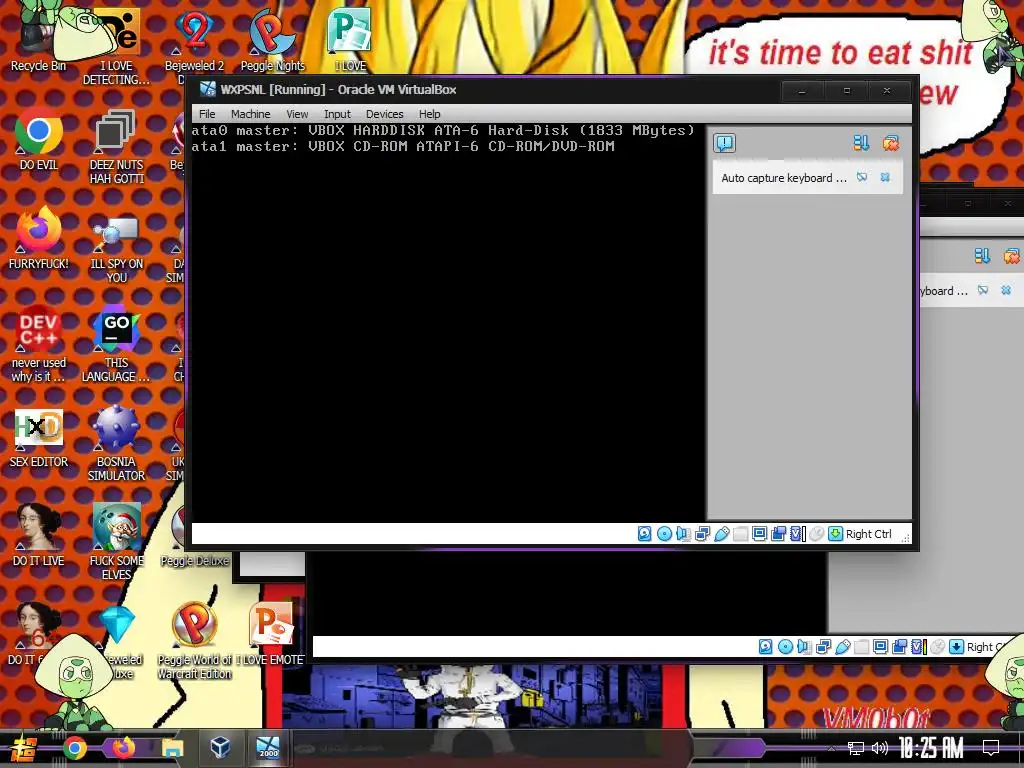The width and height of the screenshot is (1024, 768).
Task: Dismiss the notification in background VM window
Action: [1006, 290]
